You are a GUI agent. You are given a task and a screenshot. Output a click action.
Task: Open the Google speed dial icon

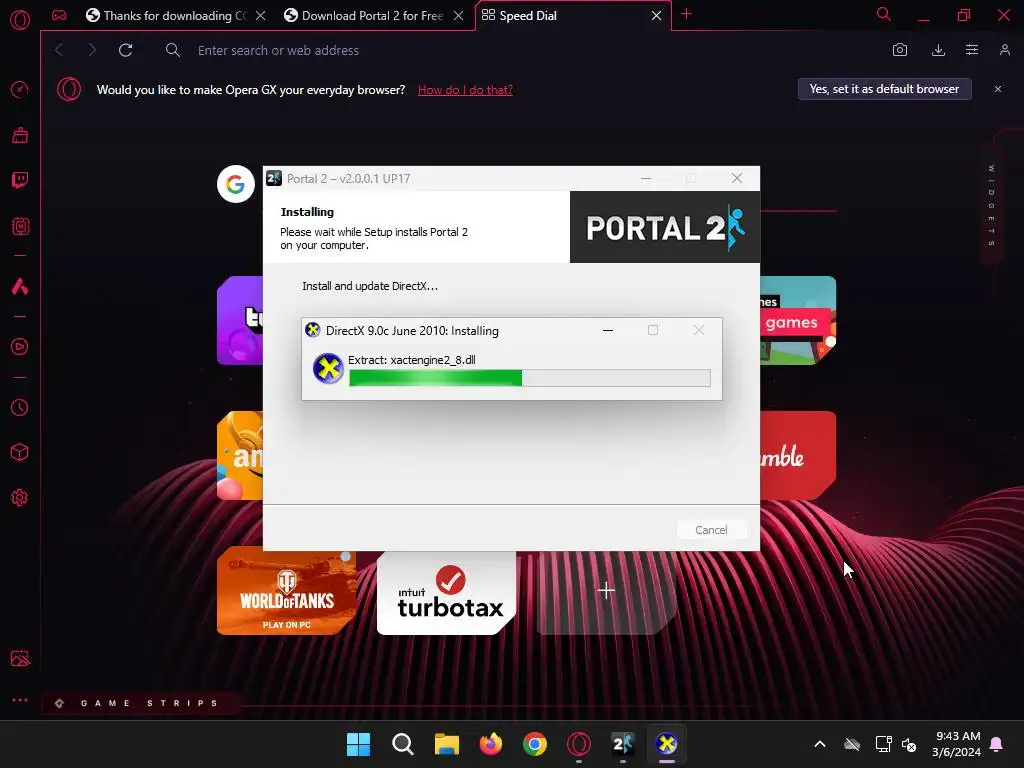click(x=235, y=184)
